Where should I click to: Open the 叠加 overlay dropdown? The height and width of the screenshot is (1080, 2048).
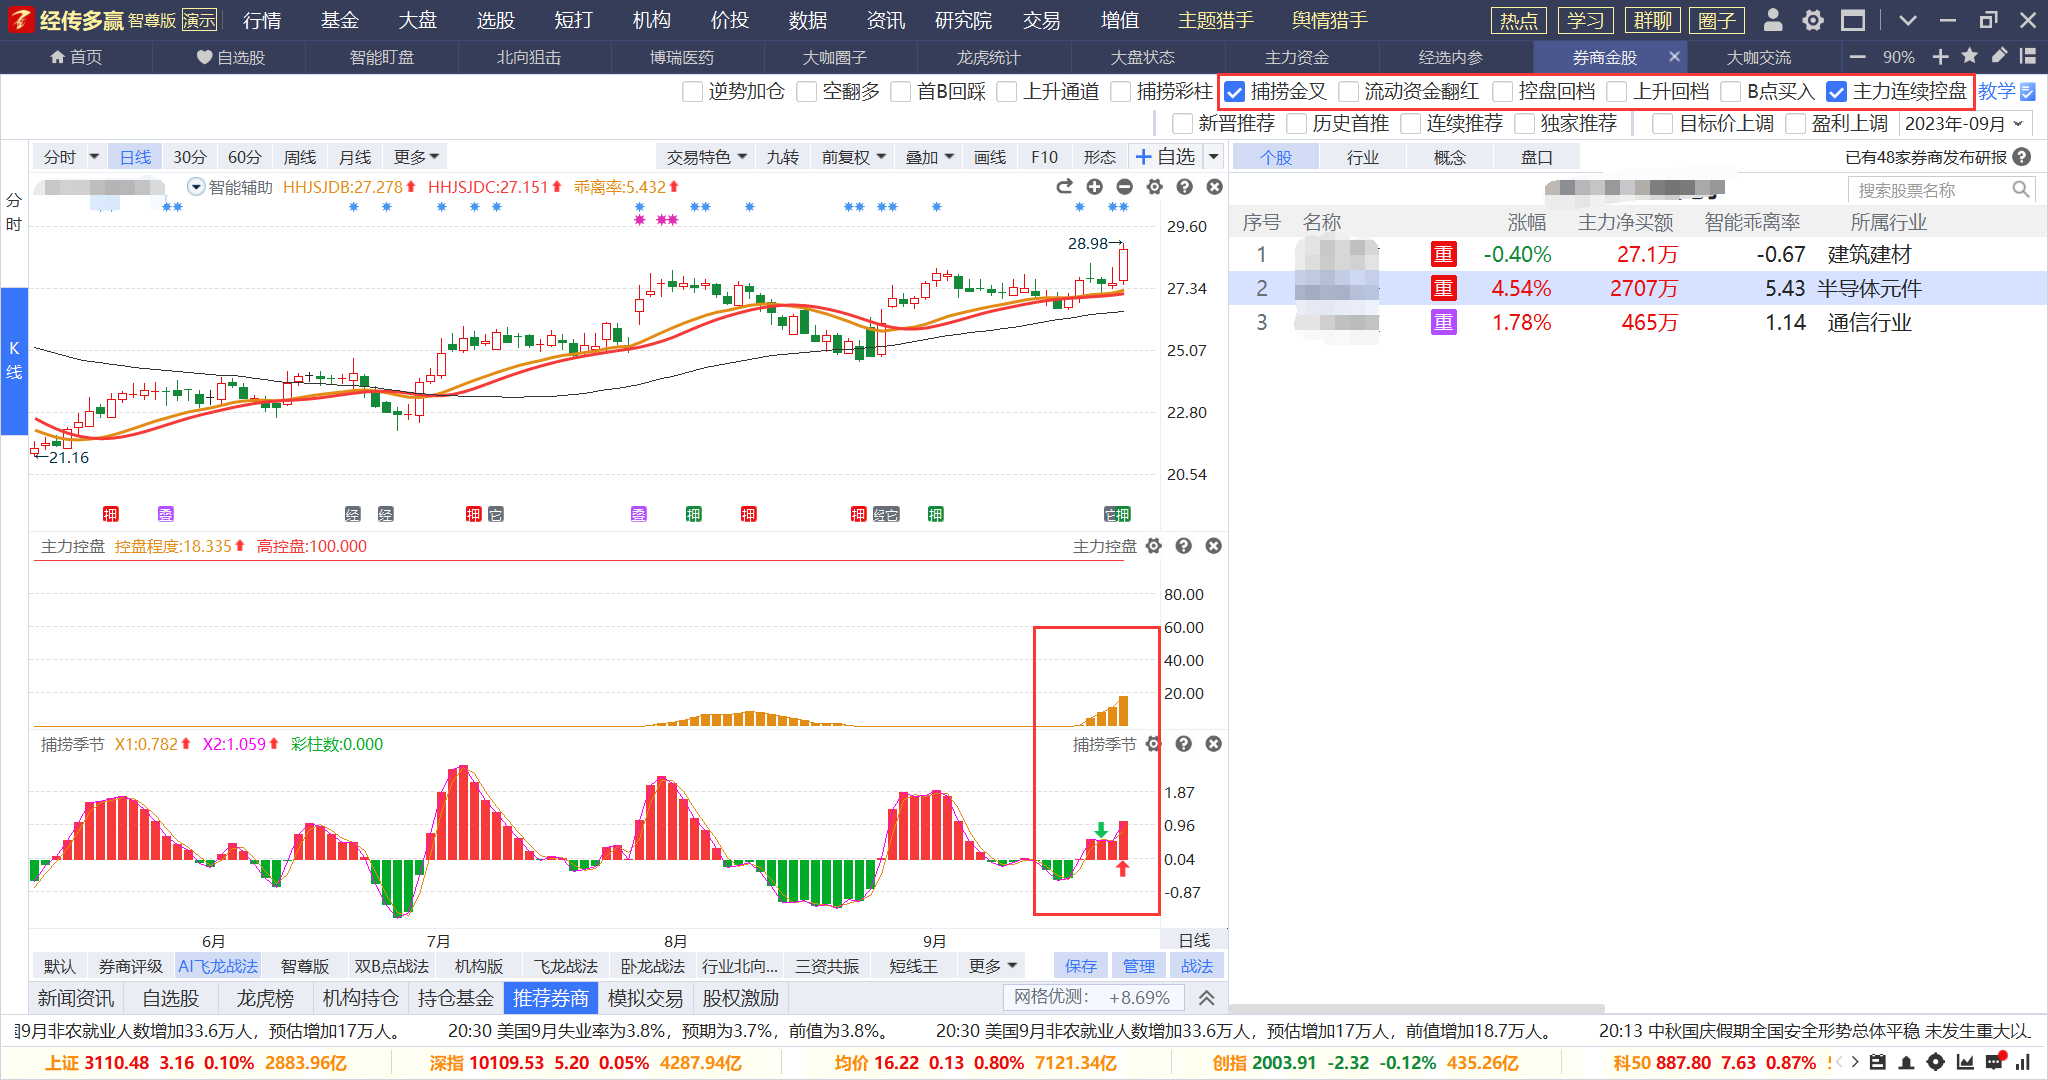(930, 157)
